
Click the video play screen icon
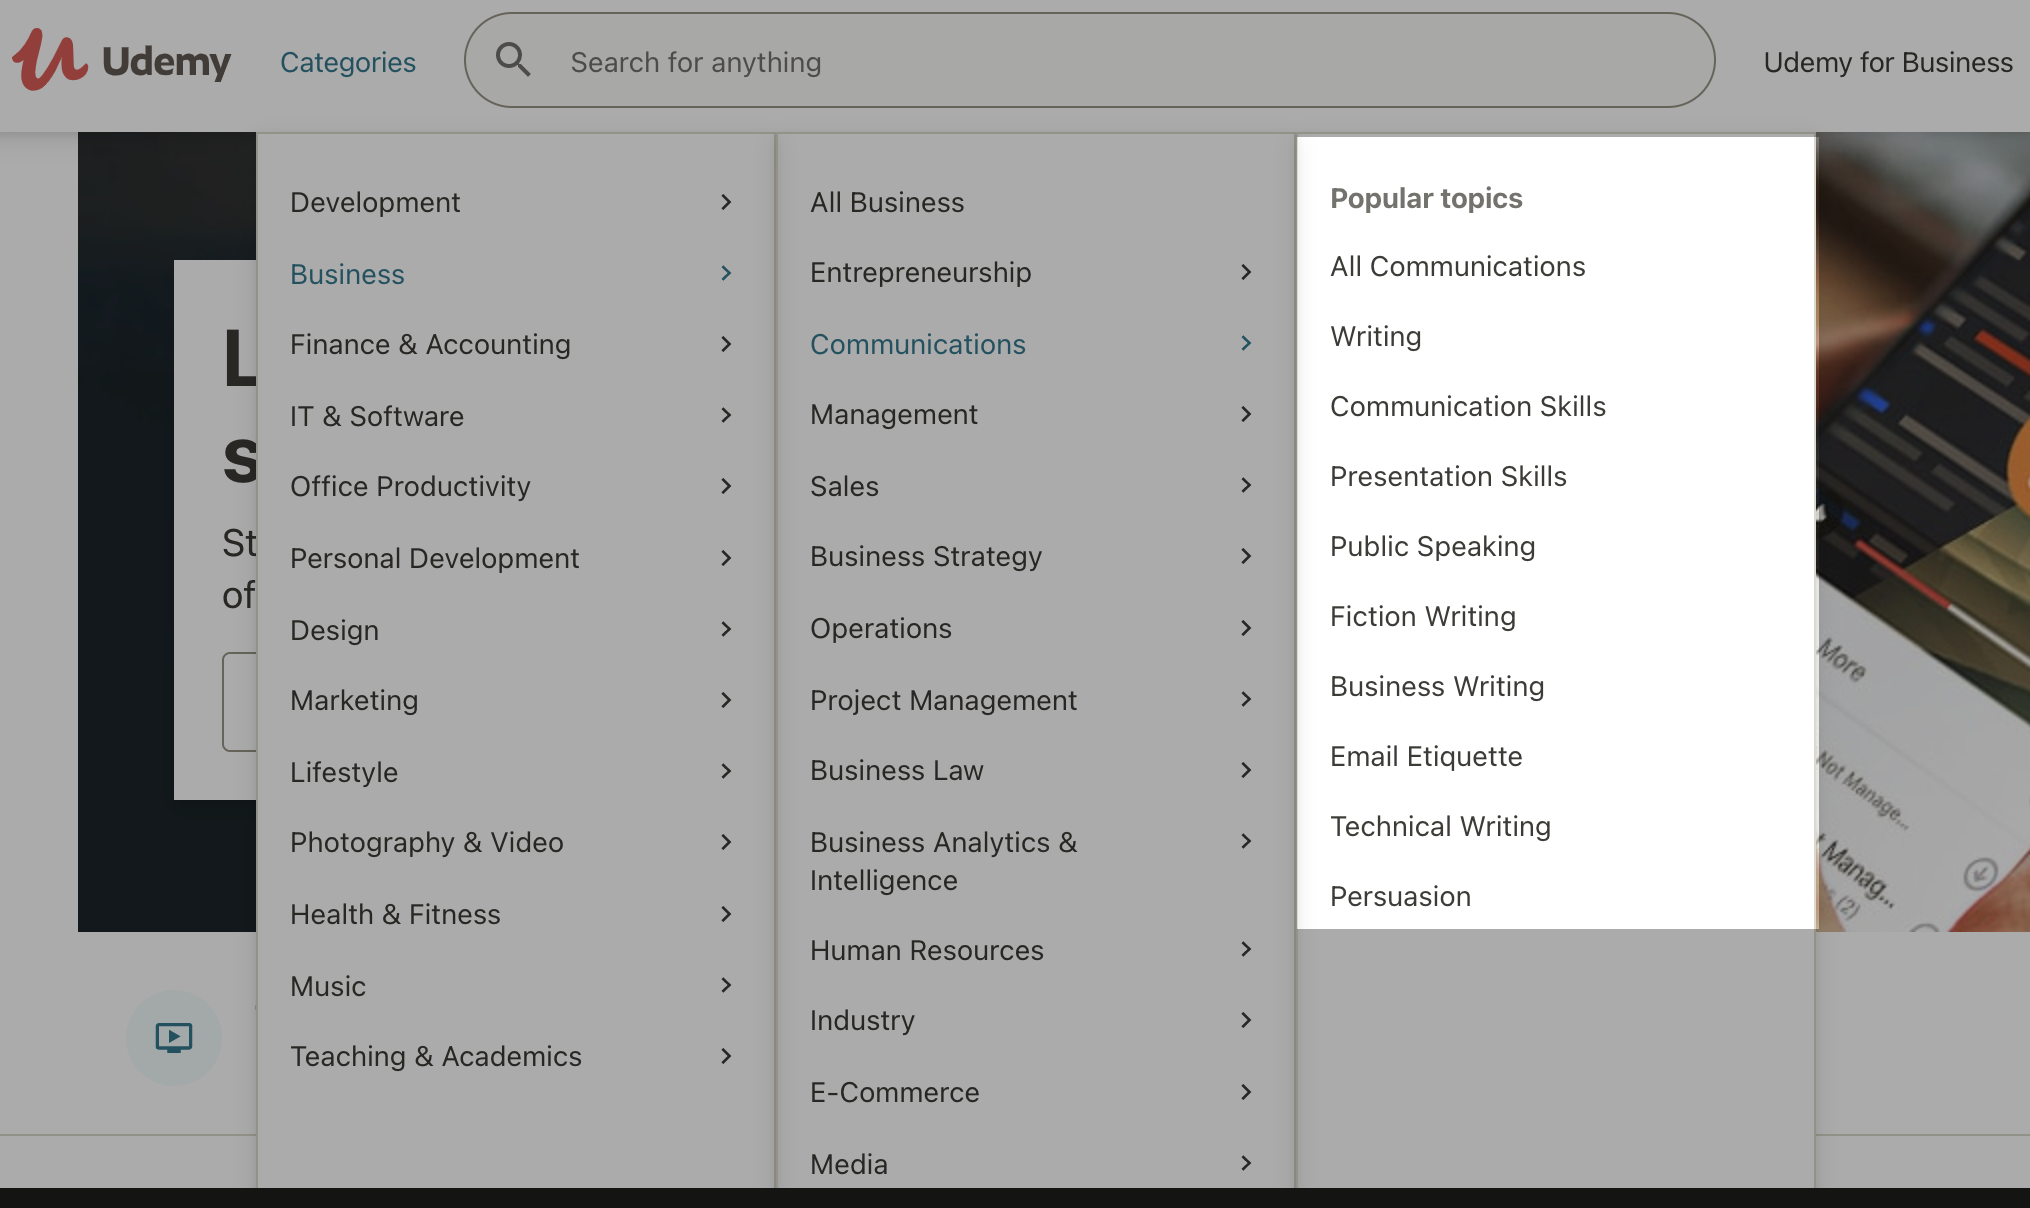click(x=174, y=1037)
